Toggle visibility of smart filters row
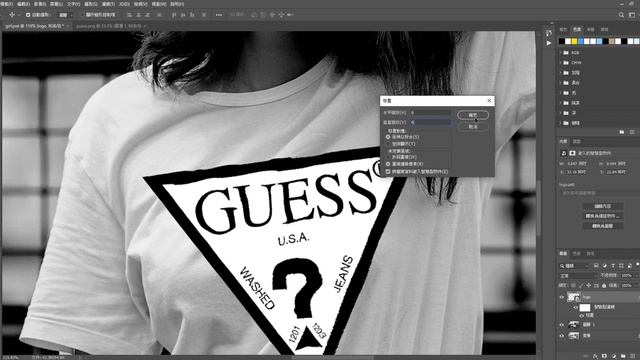The height and width of the screenshot is (360, 640). (576, 307)
